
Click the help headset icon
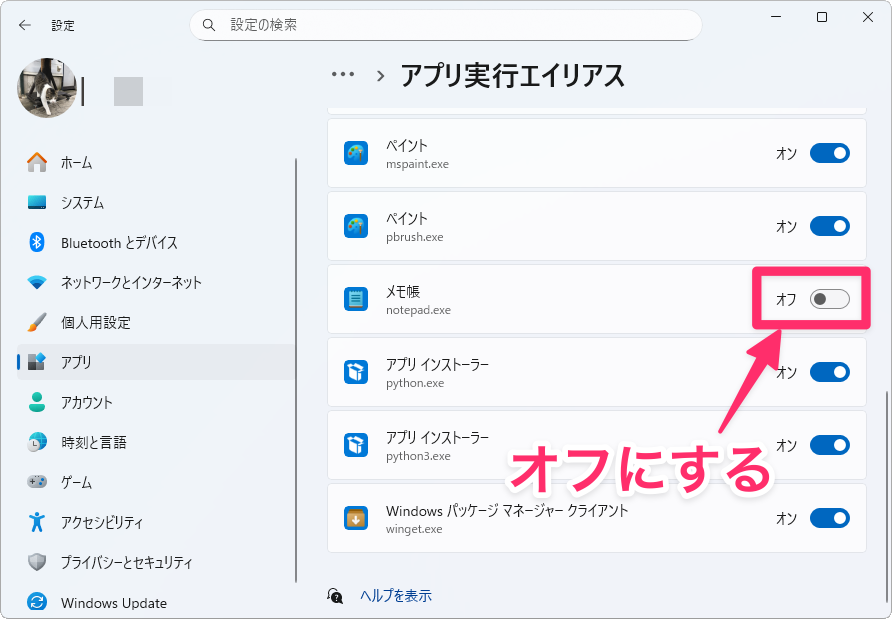(335, 596)
